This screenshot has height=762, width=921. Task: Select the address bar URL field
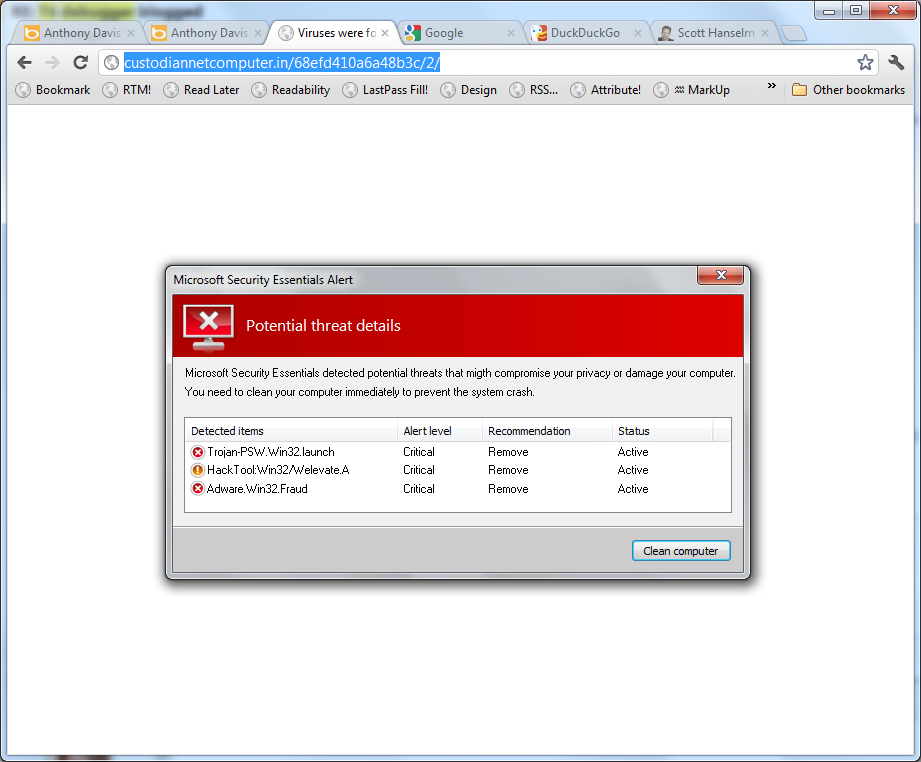[489, 62]
